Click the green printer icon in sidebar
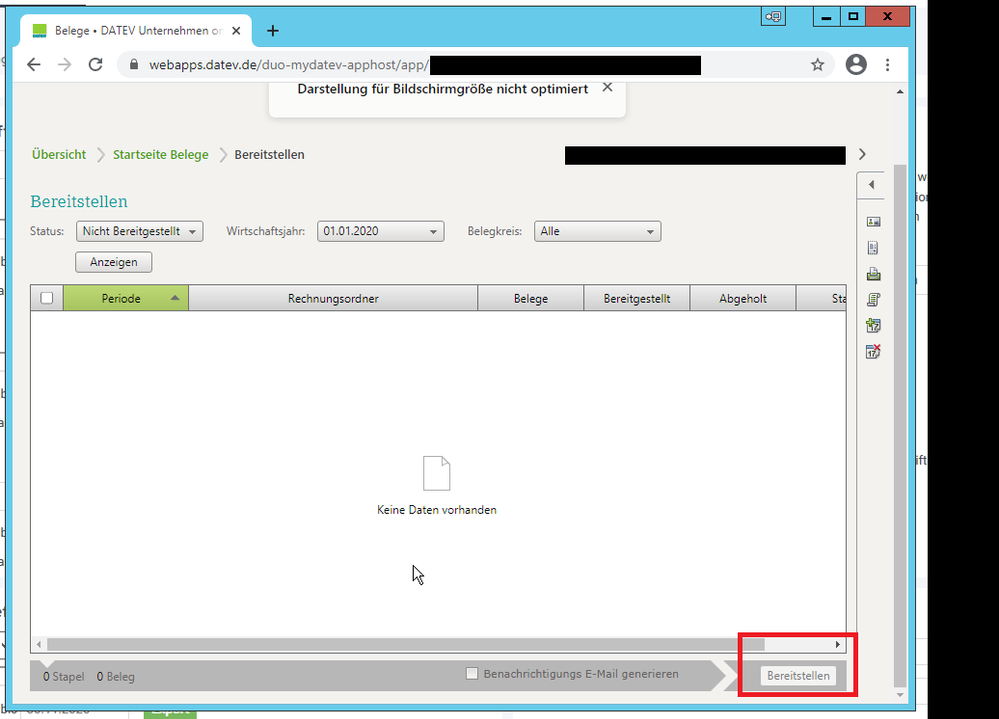 point(873,274)
